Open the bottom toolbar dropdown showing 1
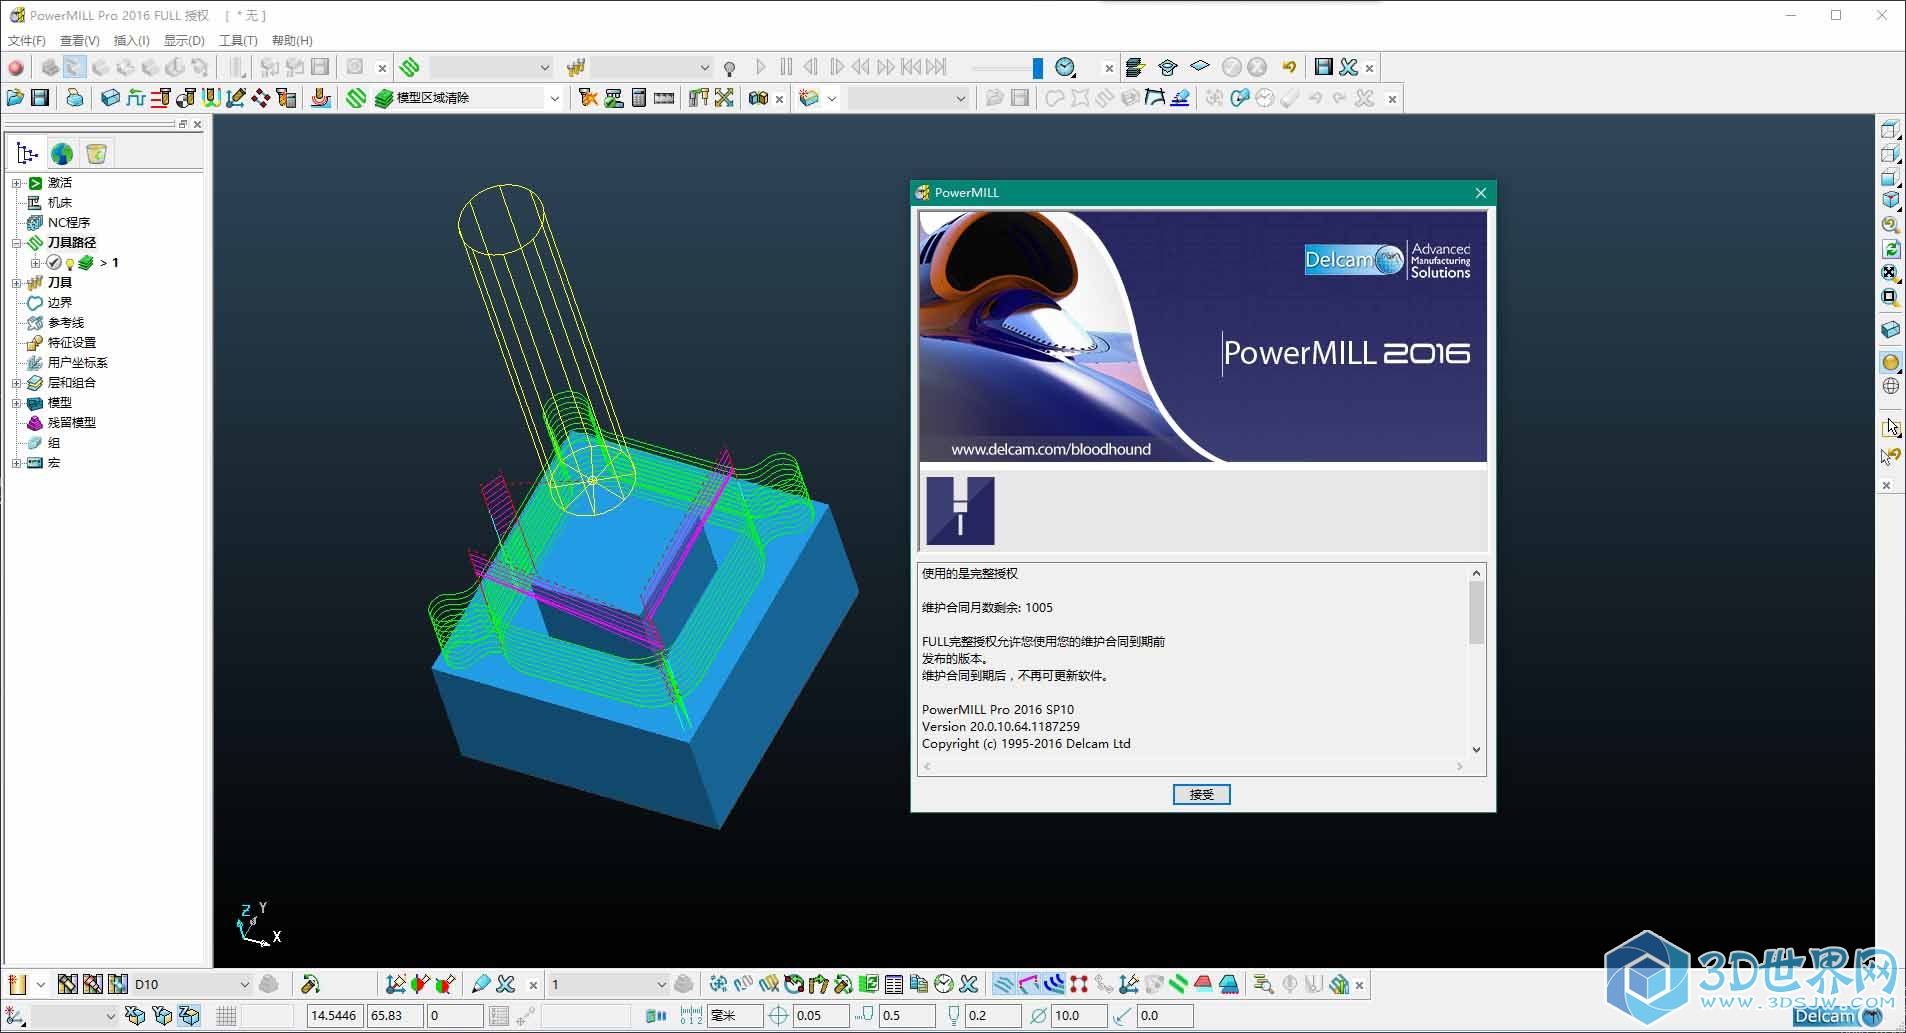1906x1033 pixels. click(661, 985)
